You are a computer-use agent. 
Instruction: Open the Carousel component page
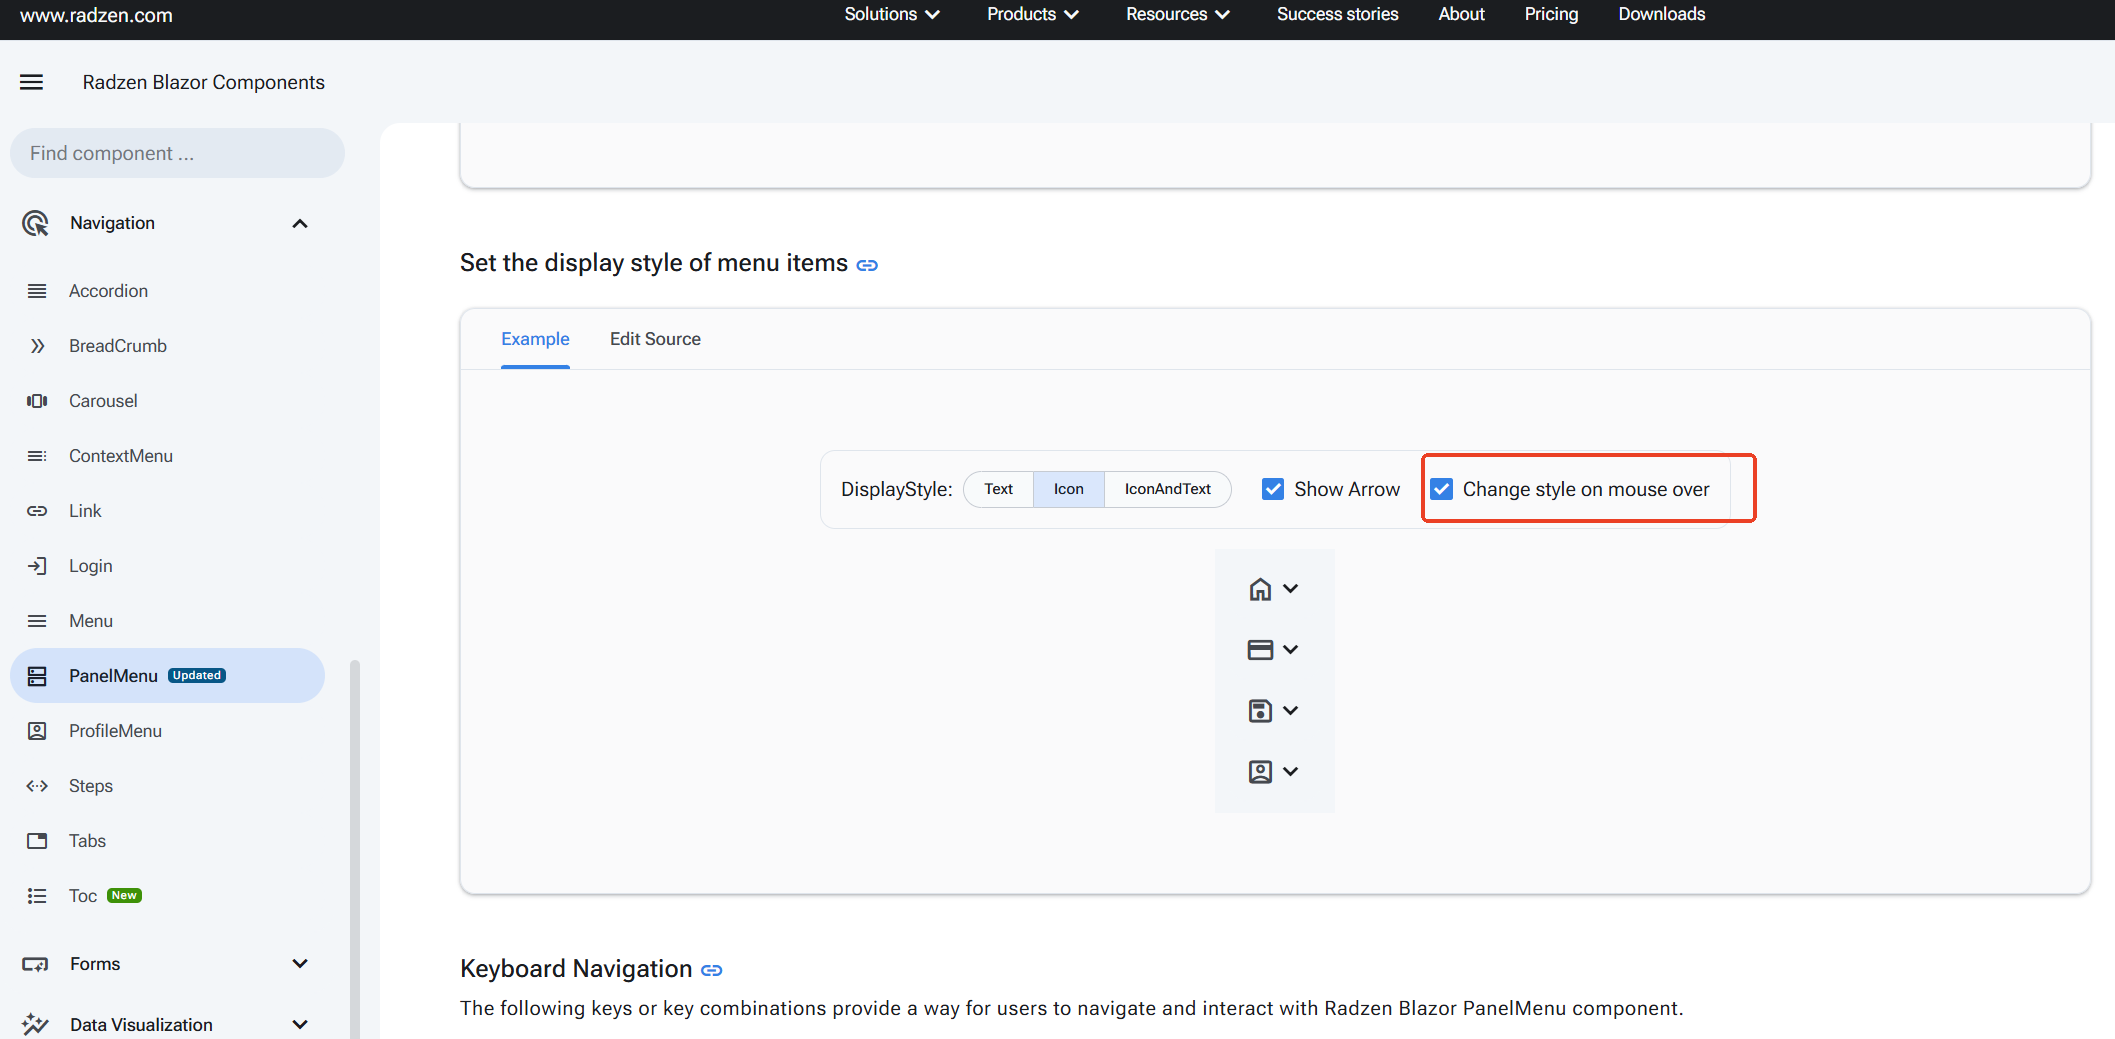(103, 401)
